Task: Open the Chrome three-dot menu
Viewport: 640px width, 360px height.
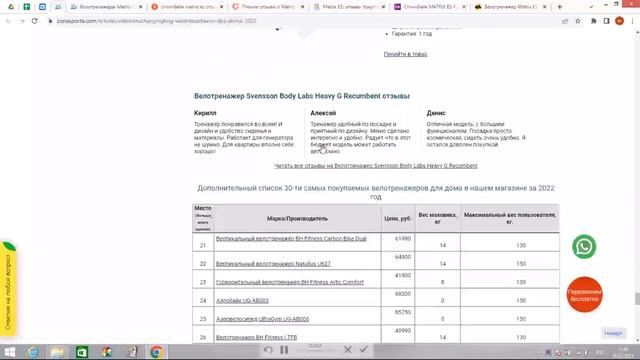Action: point(632,21)
